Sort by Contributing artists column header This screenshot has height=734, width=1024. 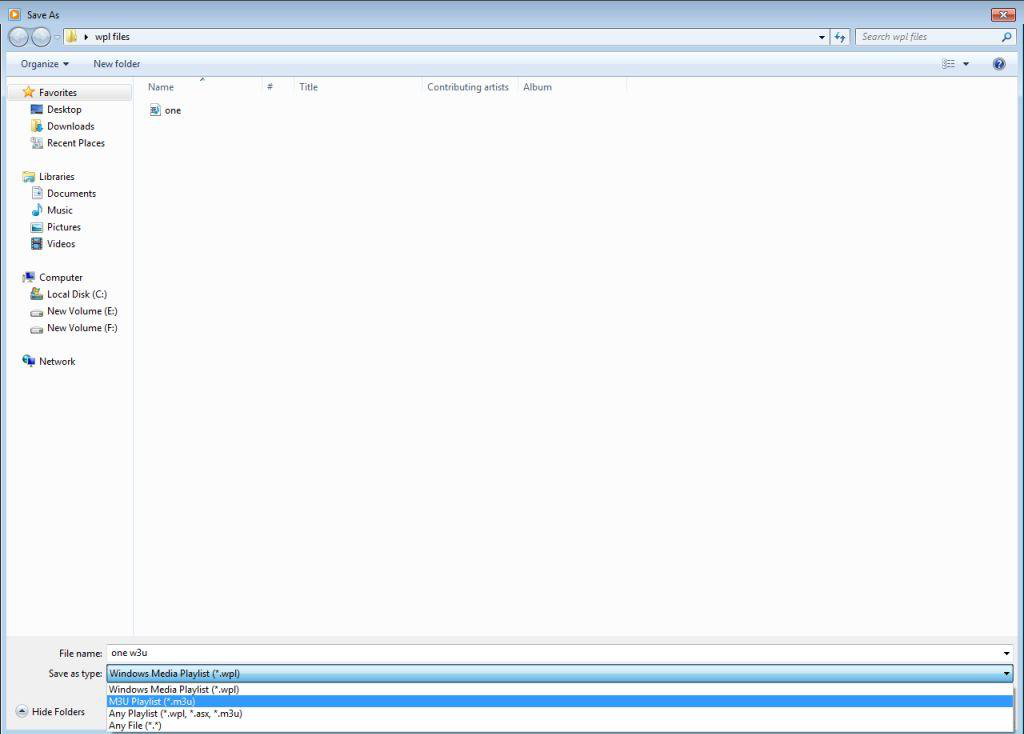click(x=470, y=87)
